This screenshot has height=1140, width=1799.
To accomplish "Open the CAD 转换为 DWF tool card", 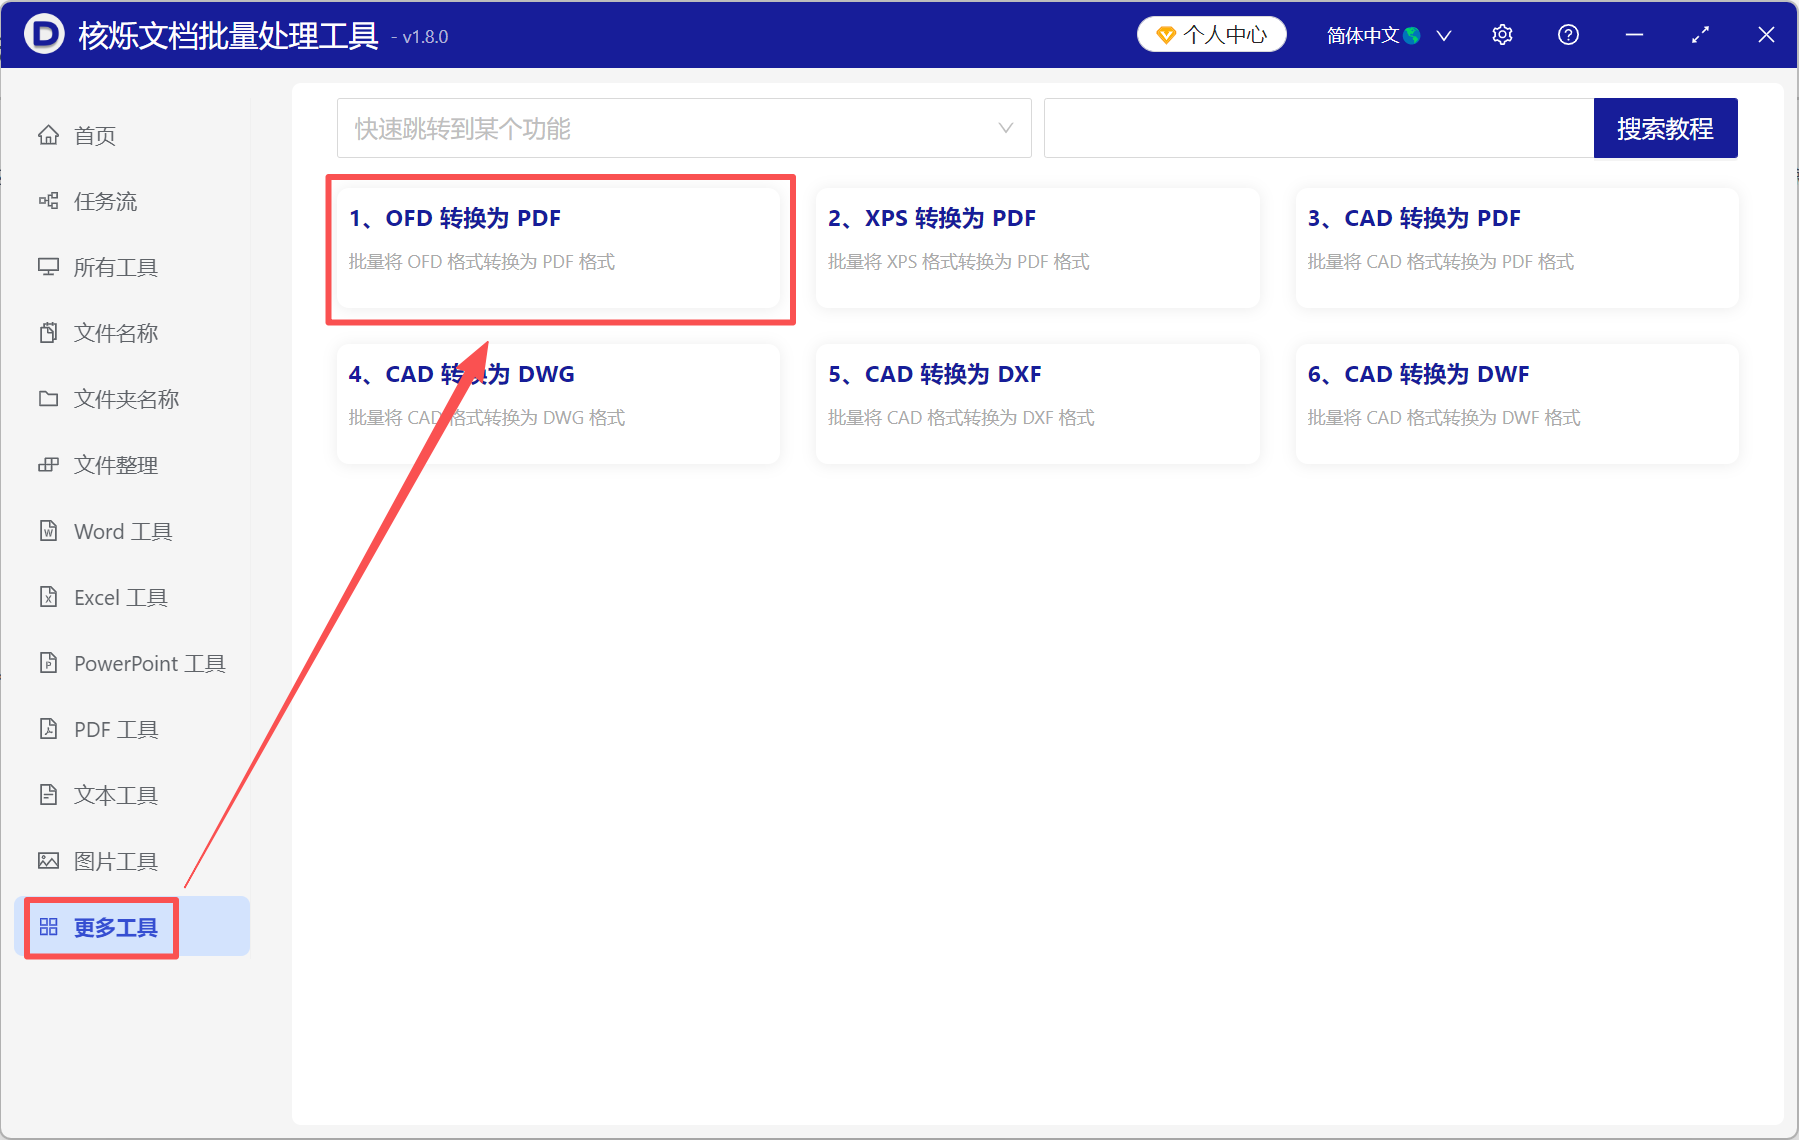I will tap(1517, 404).
